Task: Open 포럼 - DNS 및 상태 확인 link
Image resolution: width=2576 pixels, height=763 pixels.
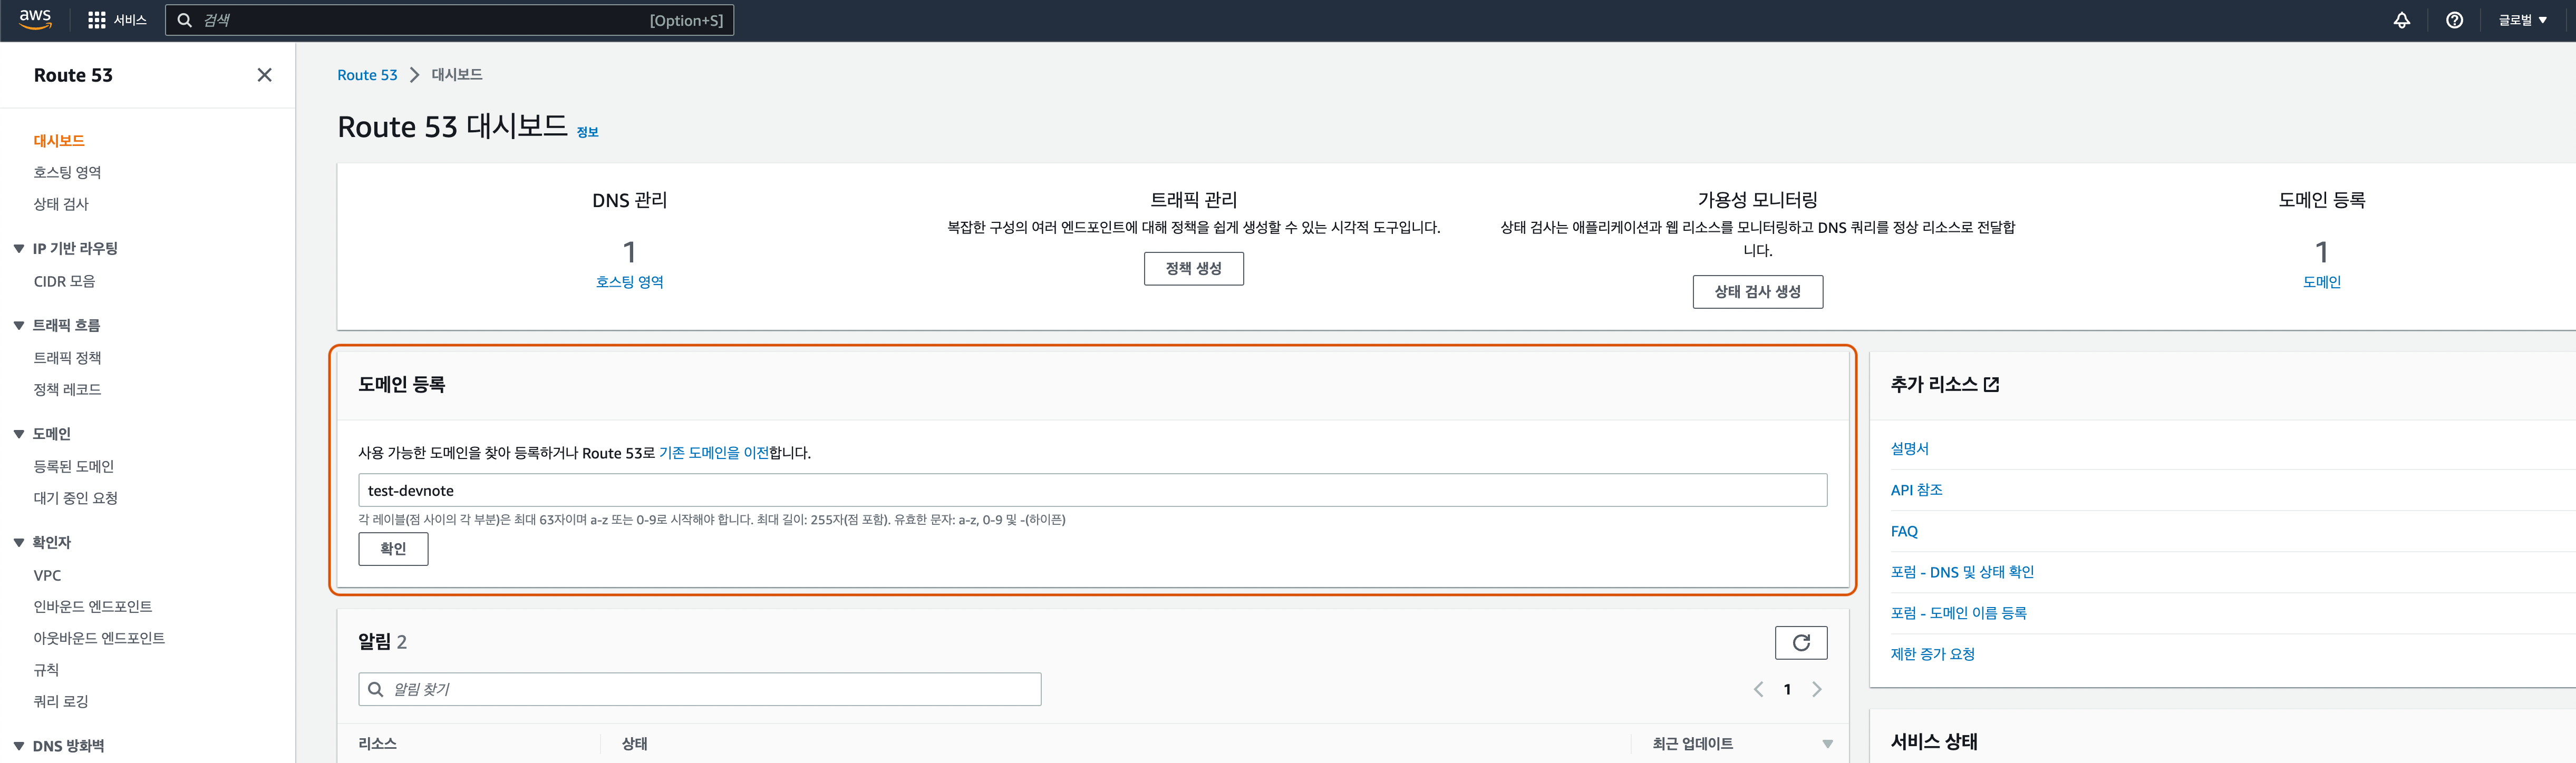Action: point(1962,572)
